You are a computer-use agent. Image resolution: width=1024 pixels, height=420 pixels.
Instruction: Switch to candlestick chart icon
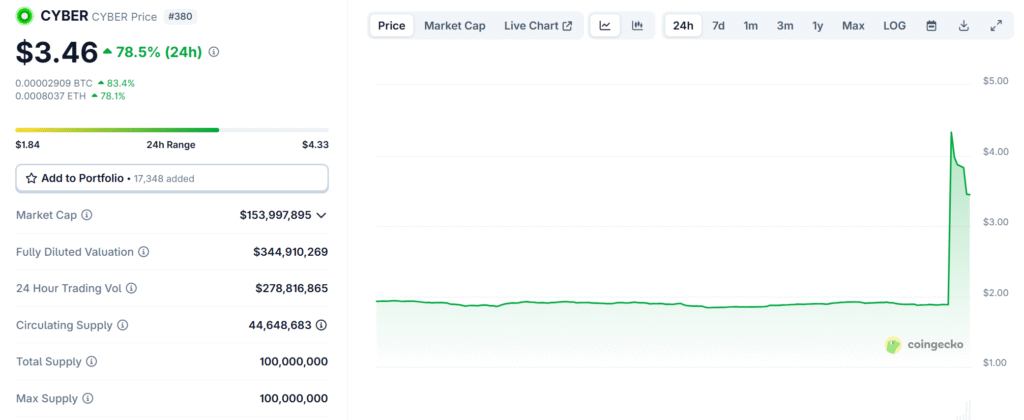tap(637, 26)
